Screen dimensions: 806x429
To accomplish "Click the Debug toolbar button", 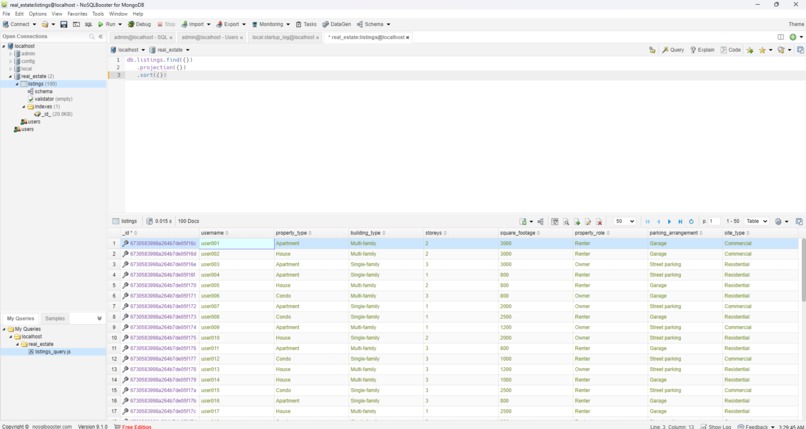I will click(x=139, y=24).
